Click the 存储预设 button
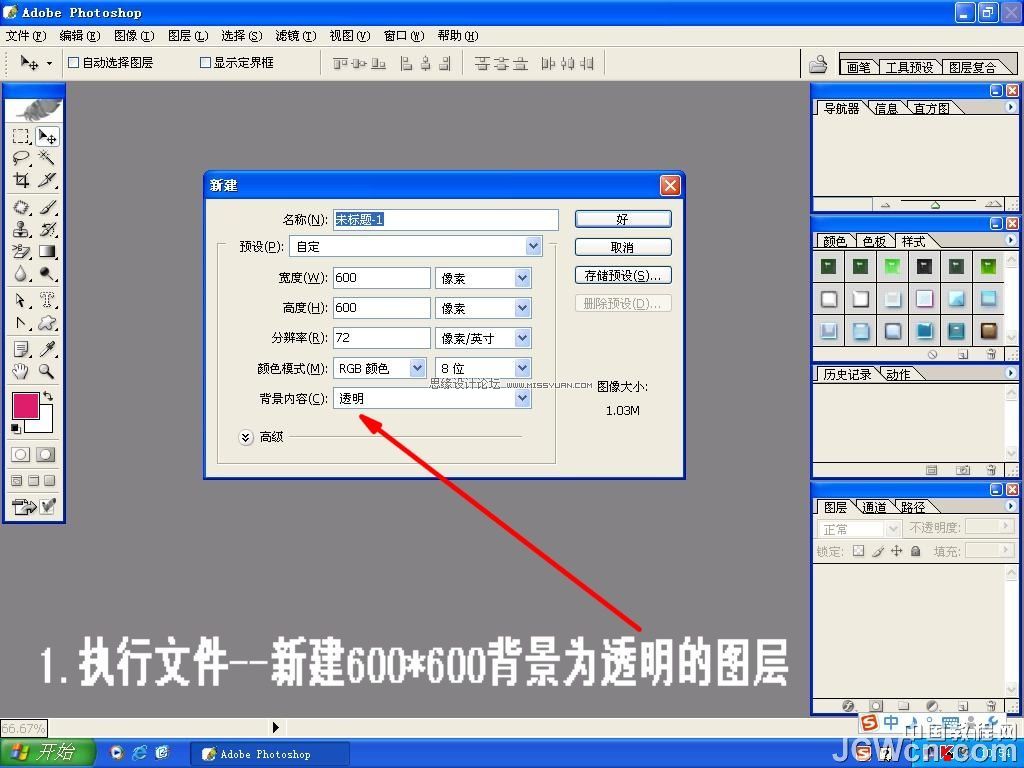Screen dimensions: 1024x768 point(623,276)
